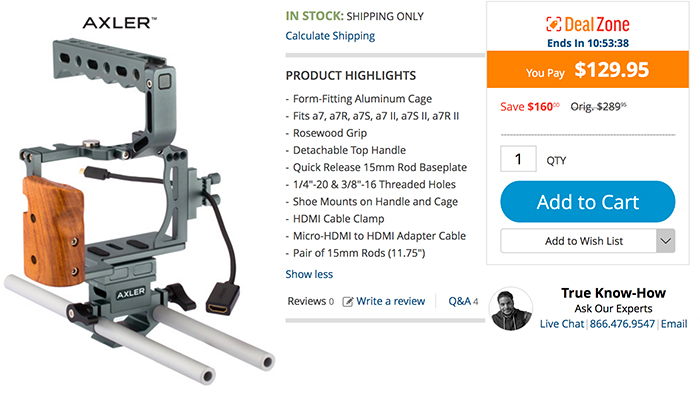Start a Live Chat with experts
The image size is (700, 395).
(x=562, y=324)
